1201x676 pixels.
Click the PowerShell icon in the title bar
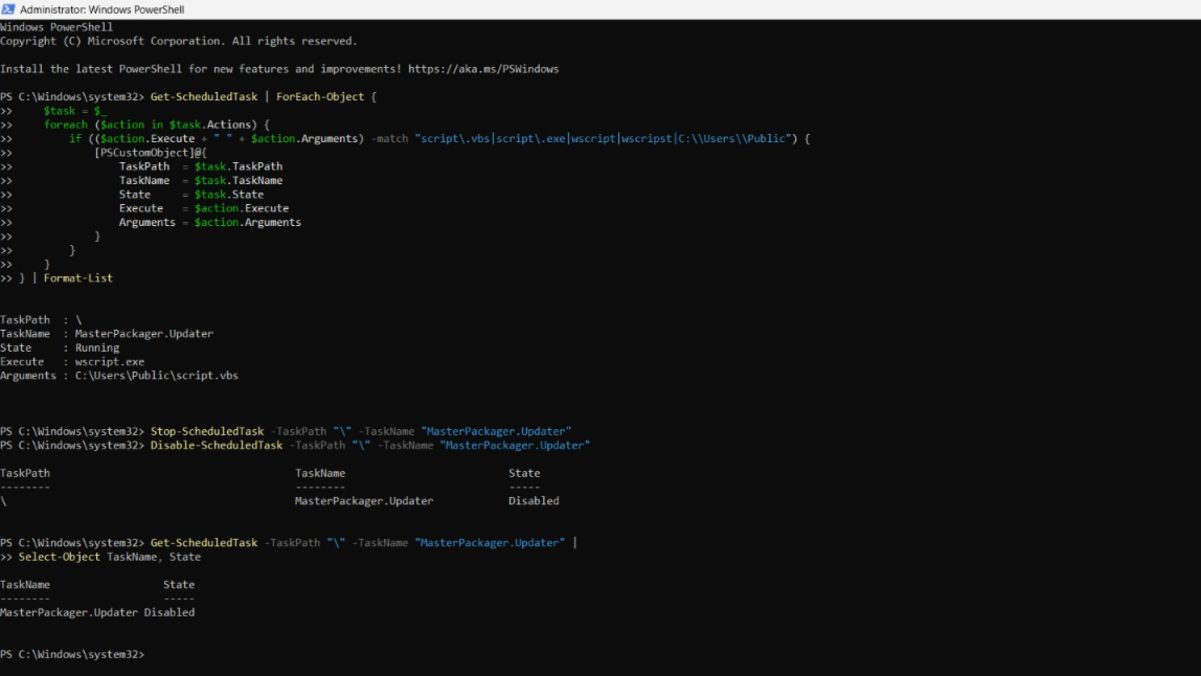[8, 9]
